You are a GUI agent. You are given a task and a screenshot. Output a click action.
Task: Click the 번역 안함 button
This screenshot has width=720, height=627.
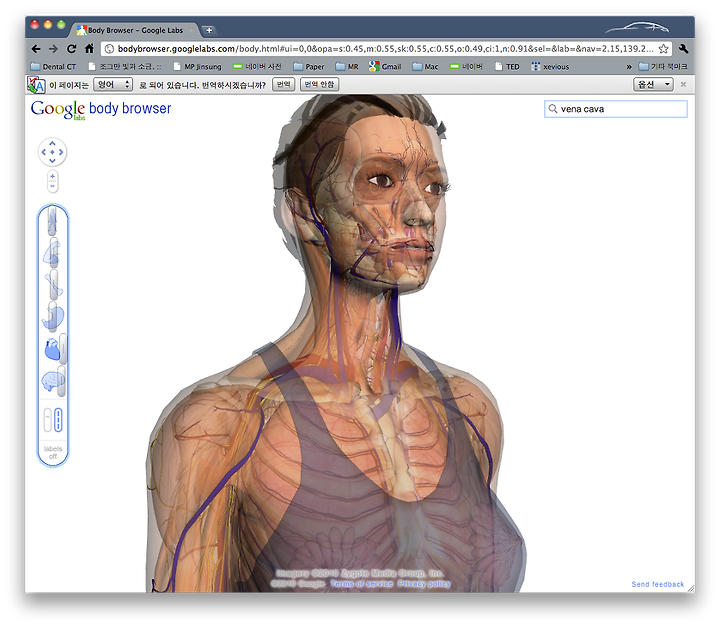click(319, 85)
